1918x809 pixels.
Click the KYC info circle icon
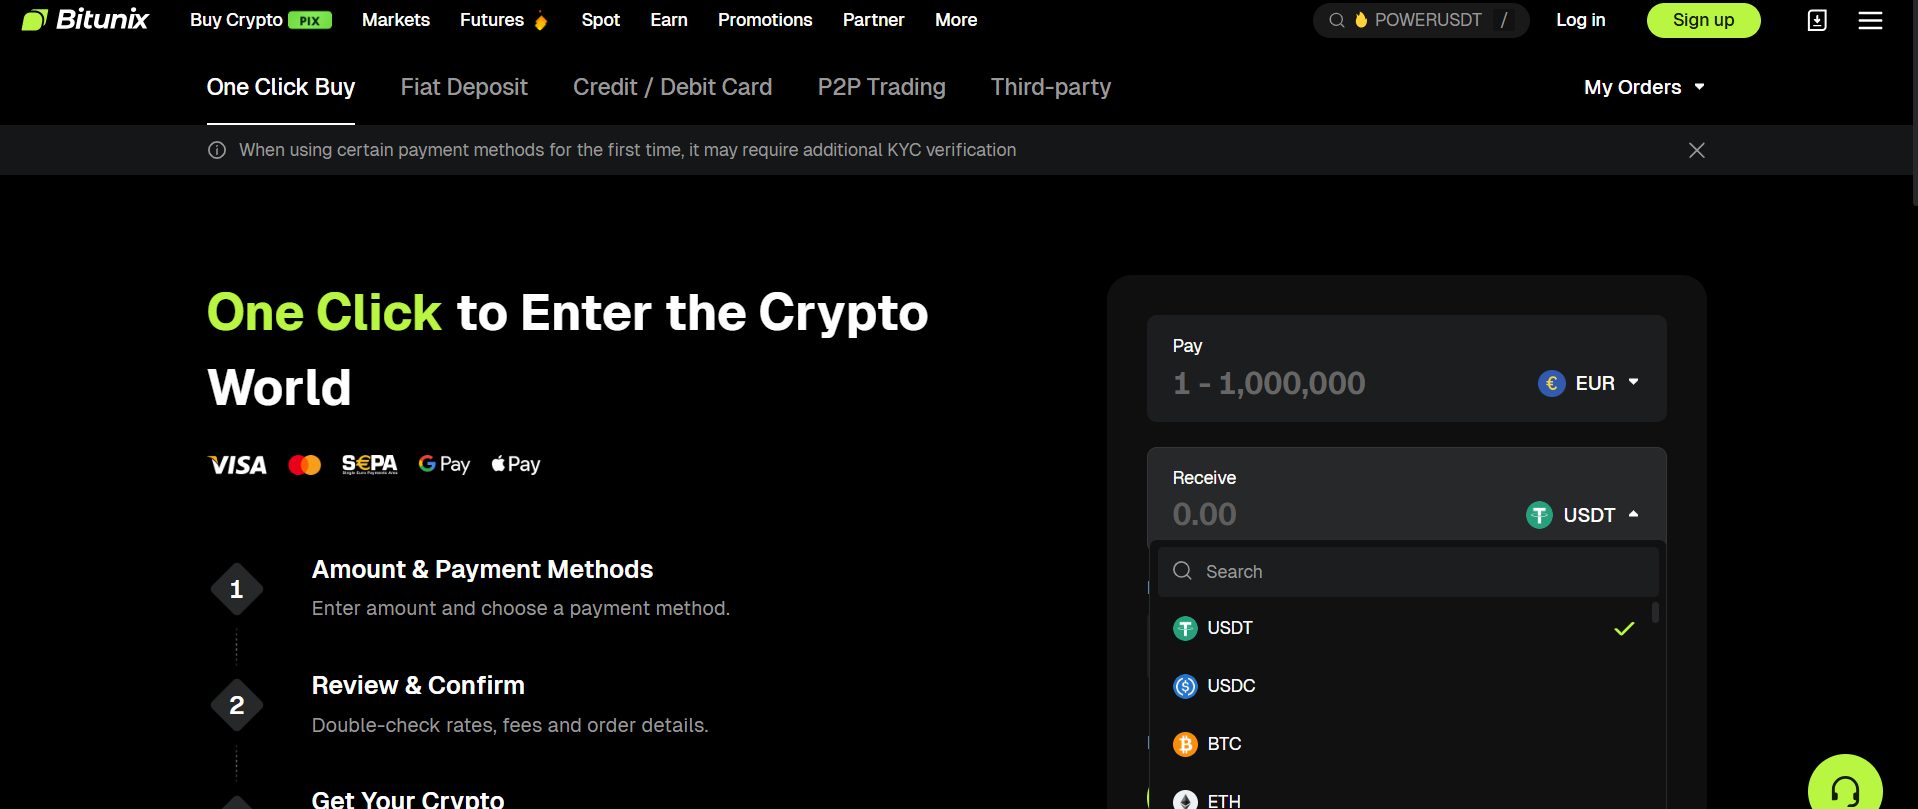[x=217, y=150]
